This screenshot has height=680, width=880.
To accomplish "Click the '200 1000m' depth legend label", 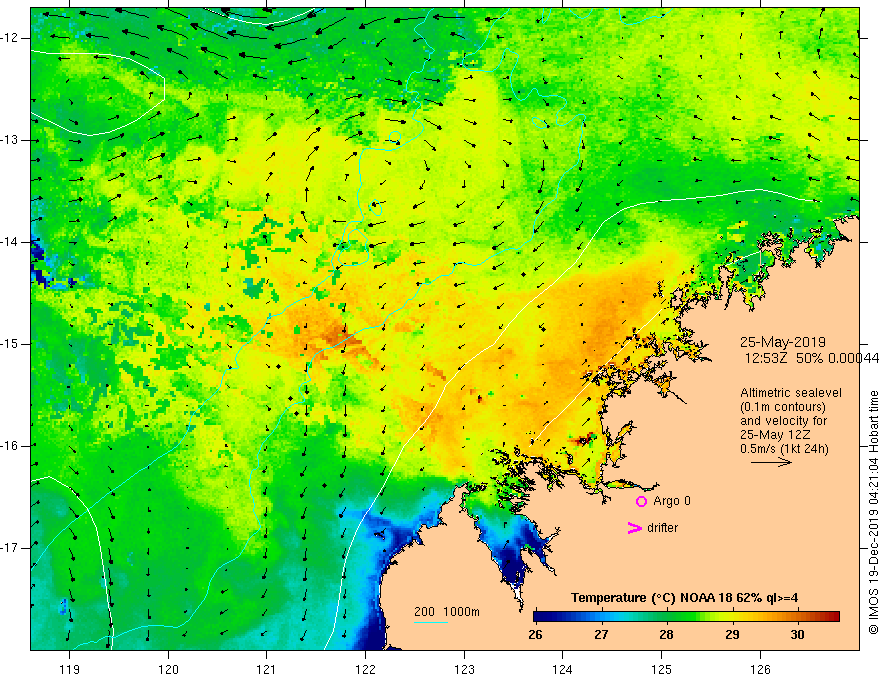I will click(447, 612).
